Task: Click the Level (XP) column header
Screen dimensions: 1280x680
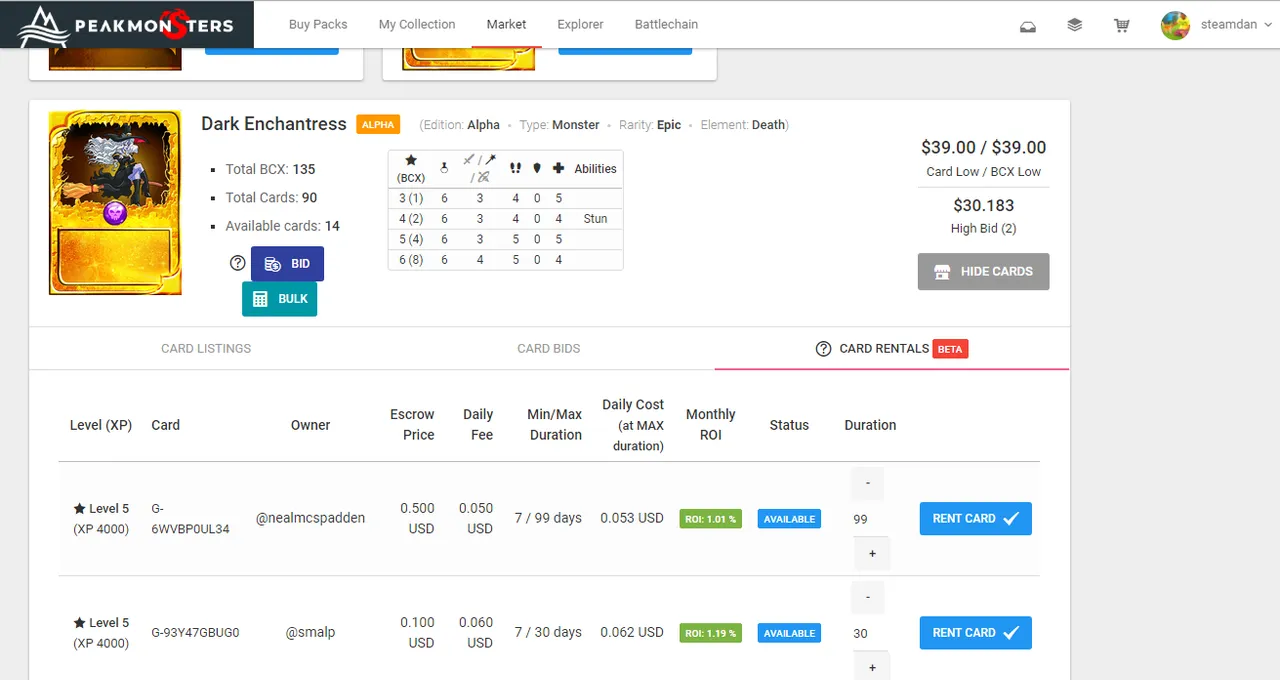Action: coord(101,425)
